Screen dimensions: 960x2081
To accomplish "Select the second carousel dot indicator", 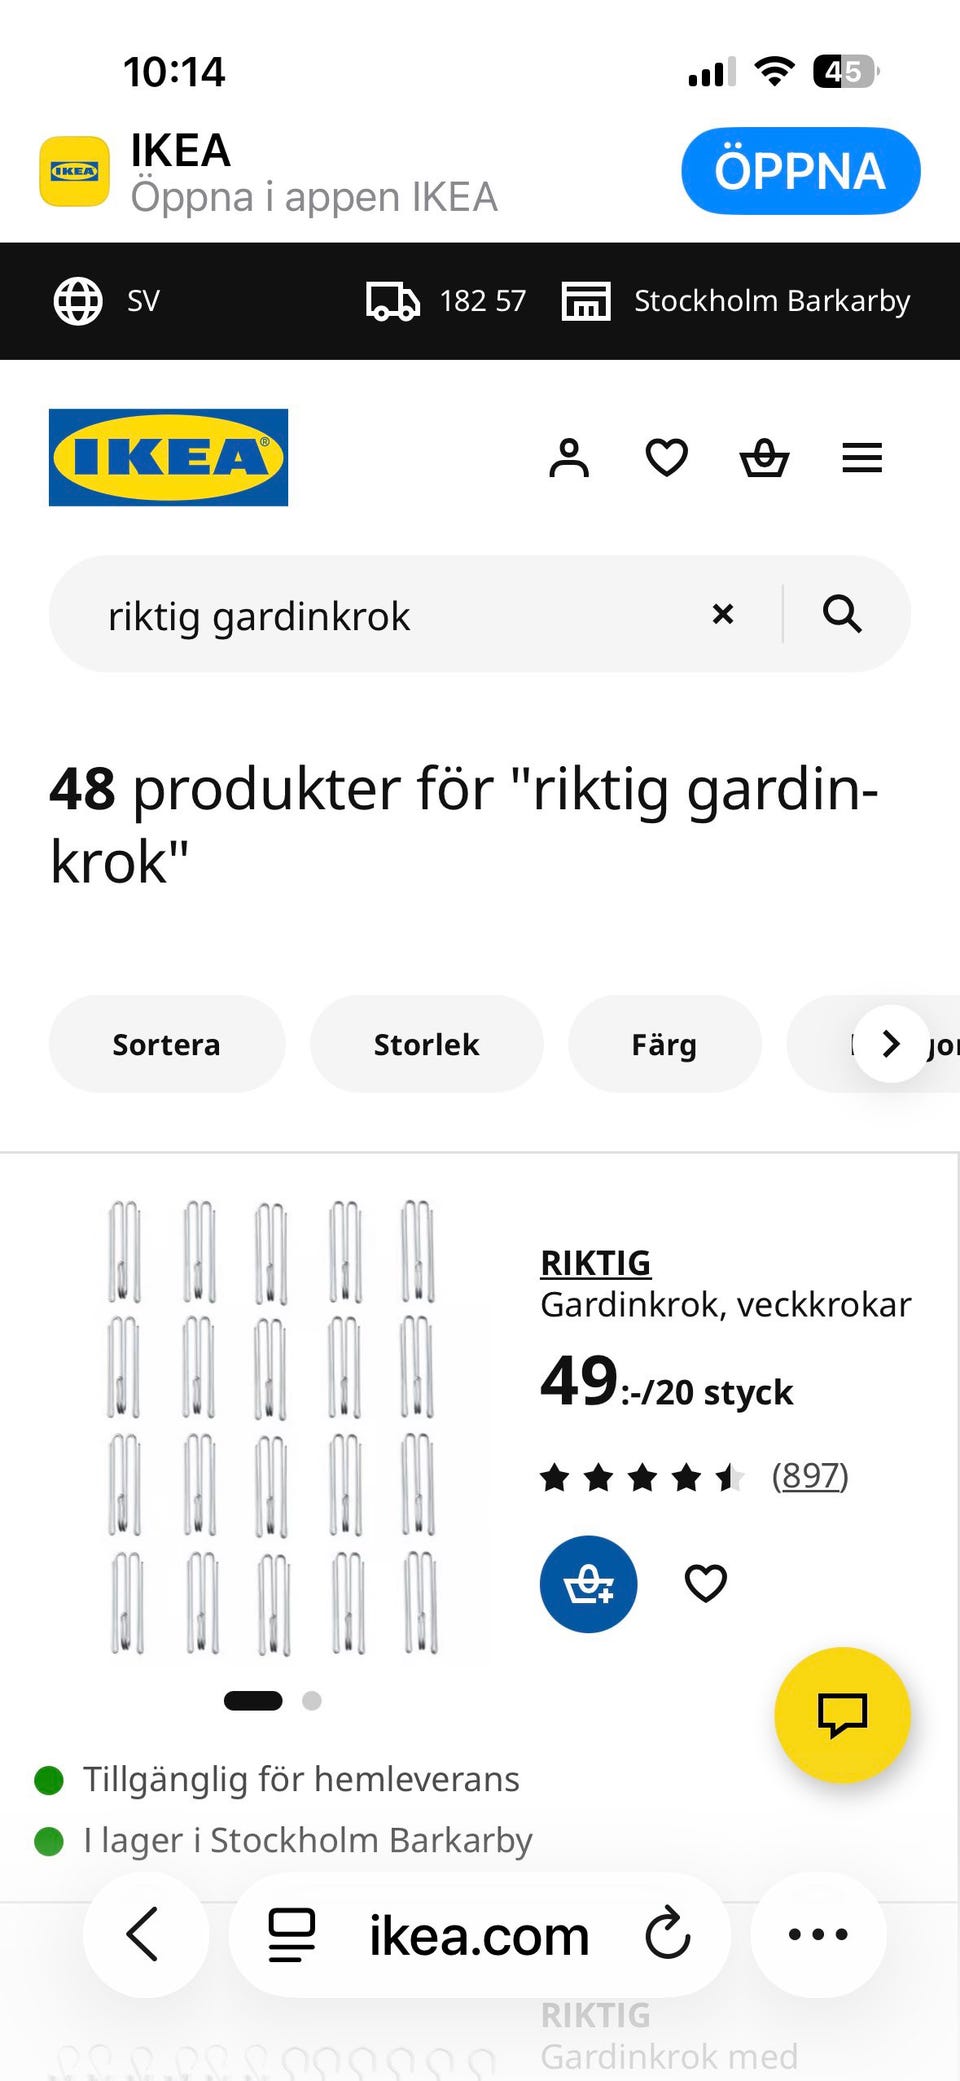I will click(x=311, y=1700).
